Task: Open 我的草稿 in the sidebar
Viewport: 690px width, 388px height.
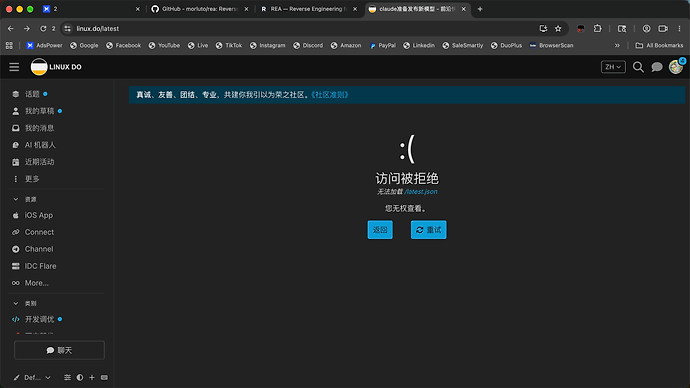Action: (x=40, y=111)
